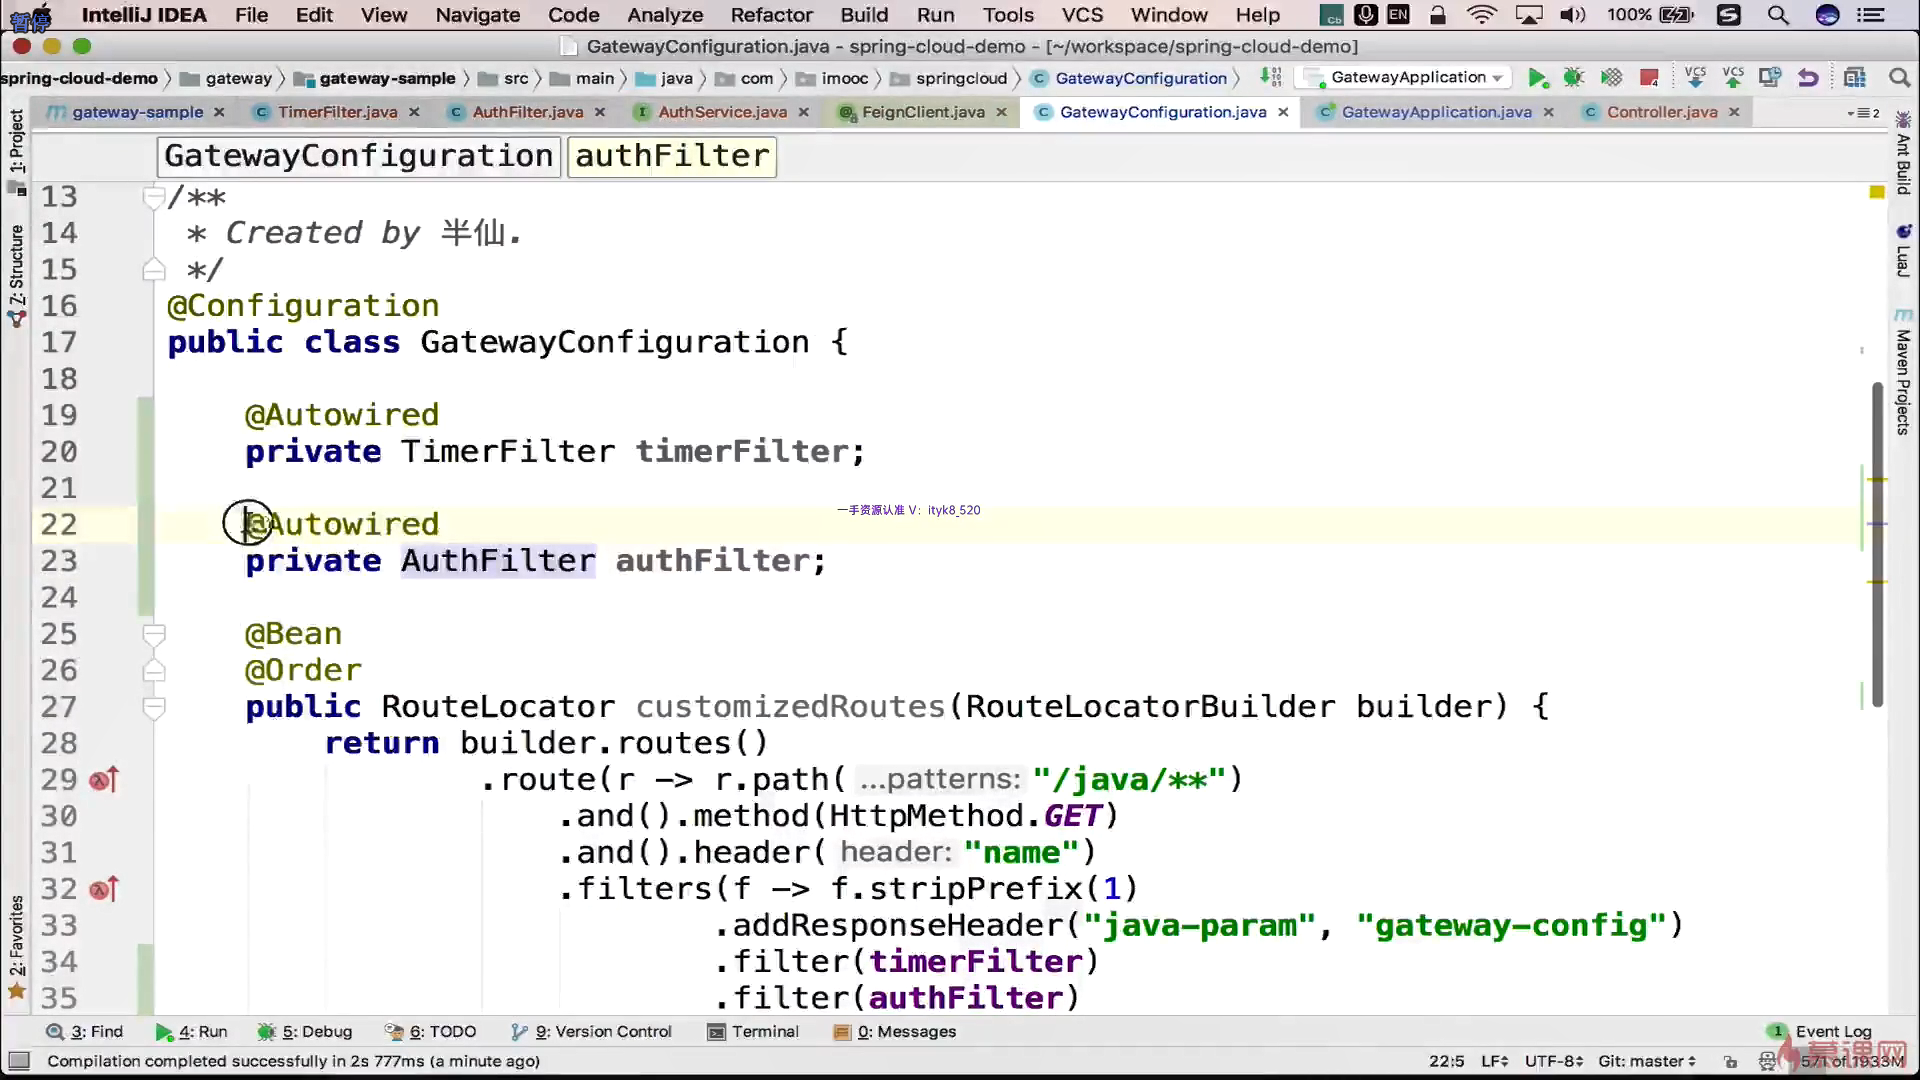Viewport: 1920px width, 1080px height.
Task: Start debugging with the bug icon
Action: 1574,78
